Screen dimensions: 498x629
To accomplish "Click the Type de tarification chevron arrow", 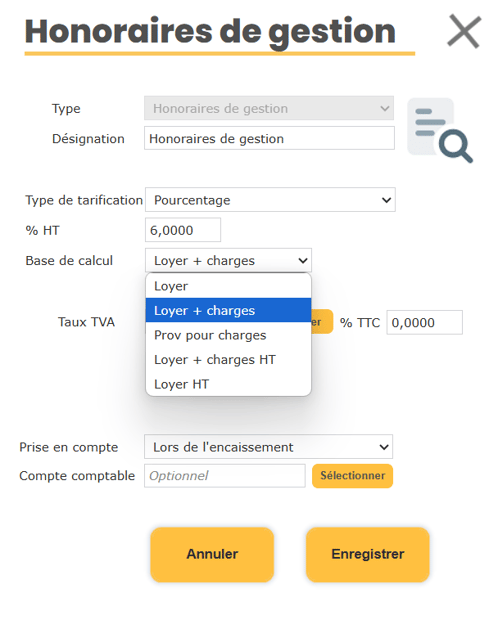I will tap(386, 200).
